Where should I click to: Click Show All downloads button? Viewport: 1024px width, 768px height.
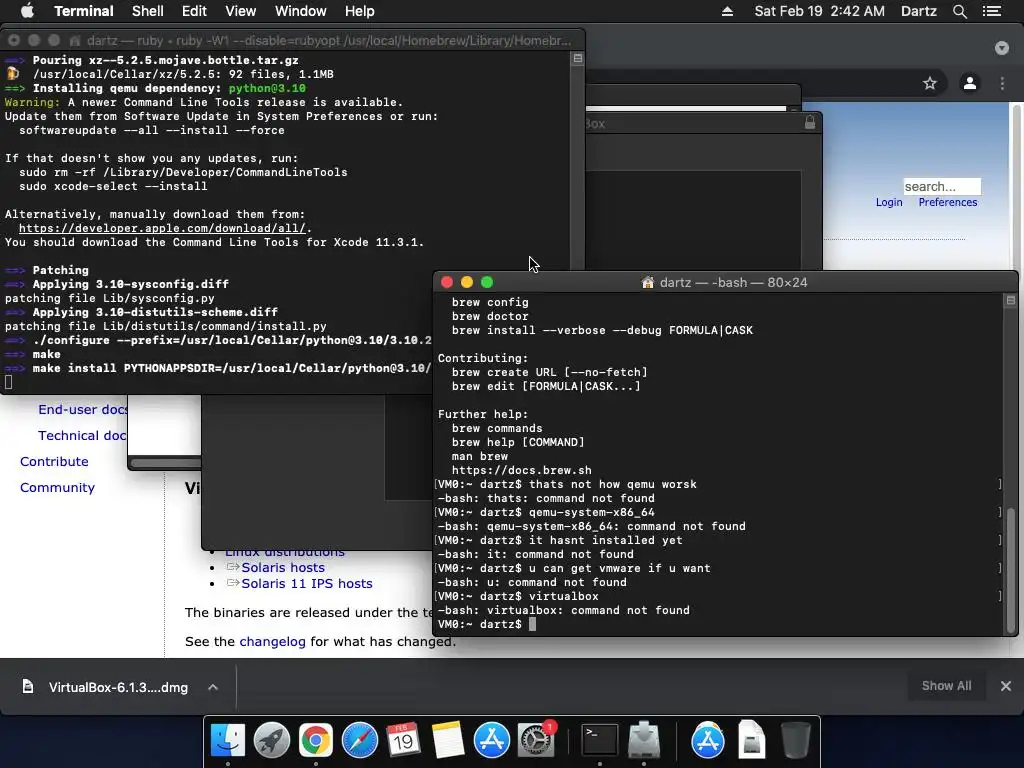pyautogui.click(x=946, y=686)
